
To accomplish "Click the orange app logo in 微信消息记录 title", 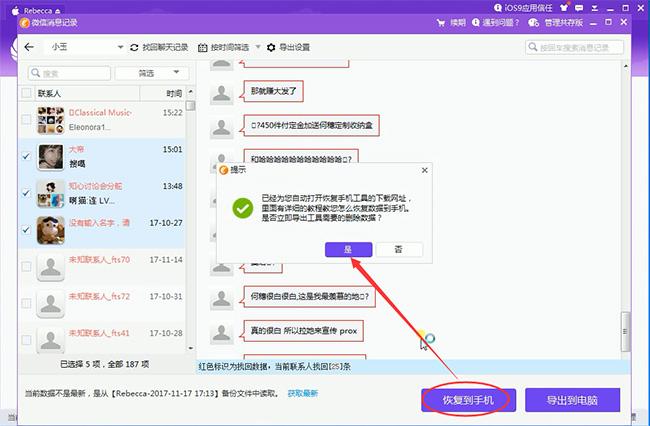I will pos(25,23).
